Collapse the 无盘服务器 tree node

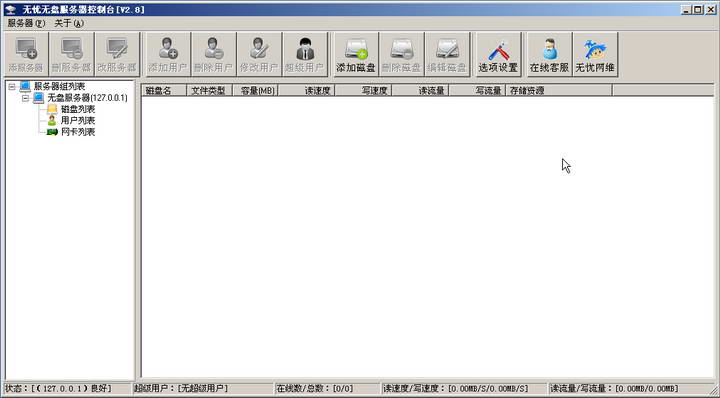point(26,98)
